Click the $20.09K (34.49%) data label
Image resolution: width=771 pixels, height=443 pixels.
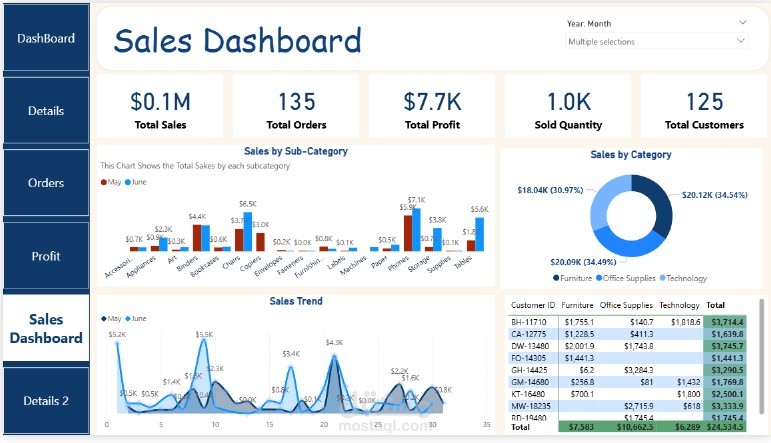click(x=583, y=262)
